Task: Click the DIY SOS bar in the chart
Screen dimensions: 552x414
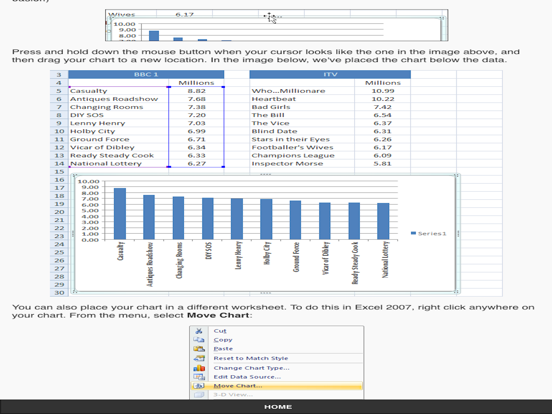Action: pyautogui.click(x=208, y=219)
